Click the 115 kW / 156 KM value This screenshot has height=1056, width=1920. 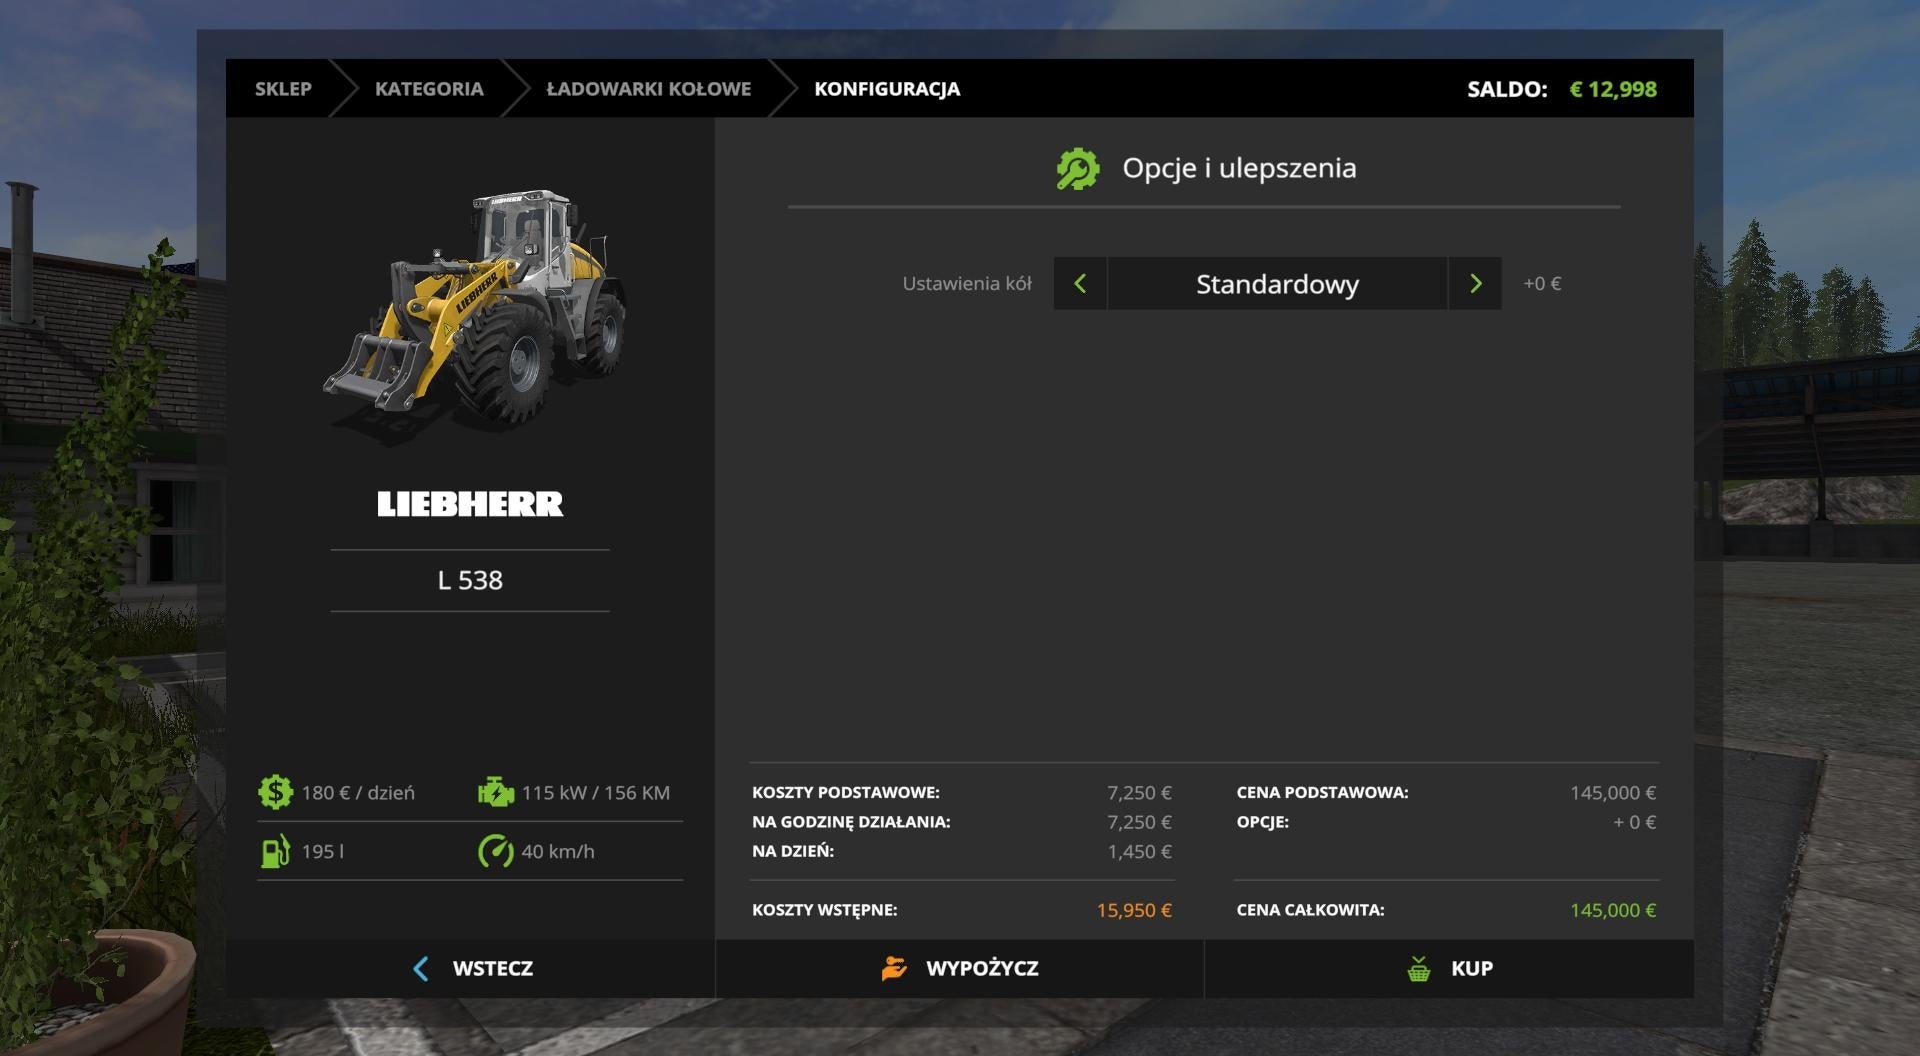pos(596,793)
